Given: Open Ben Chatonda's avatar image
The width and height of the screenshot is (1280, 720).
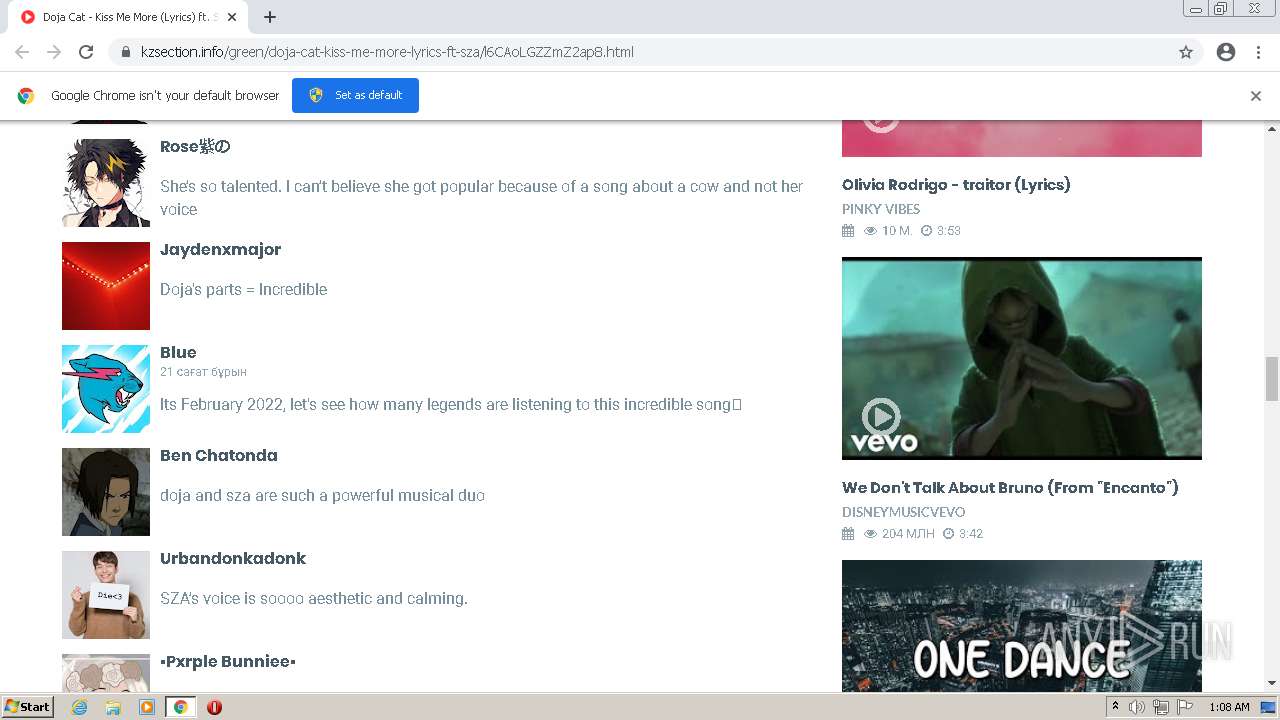Looking at the screenshot, I should tap(106, 492).
